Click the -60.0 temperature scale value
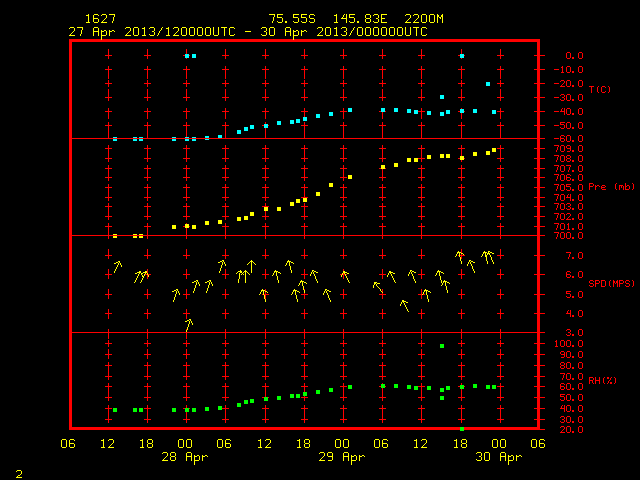 point(569,139)
